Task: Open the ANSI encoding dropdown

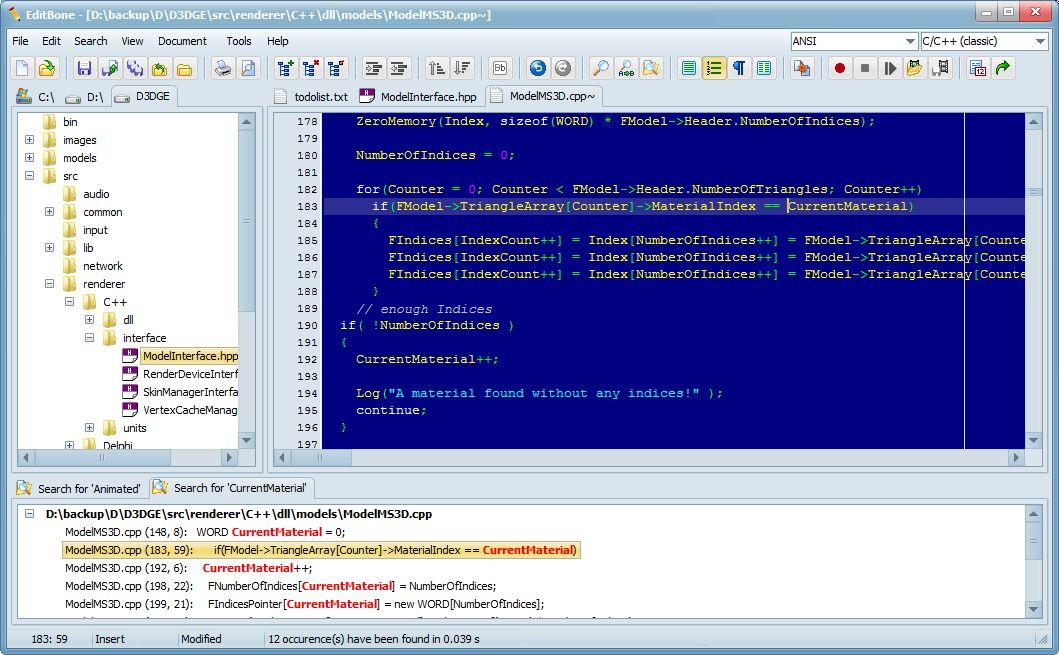Action: (854, 41)
